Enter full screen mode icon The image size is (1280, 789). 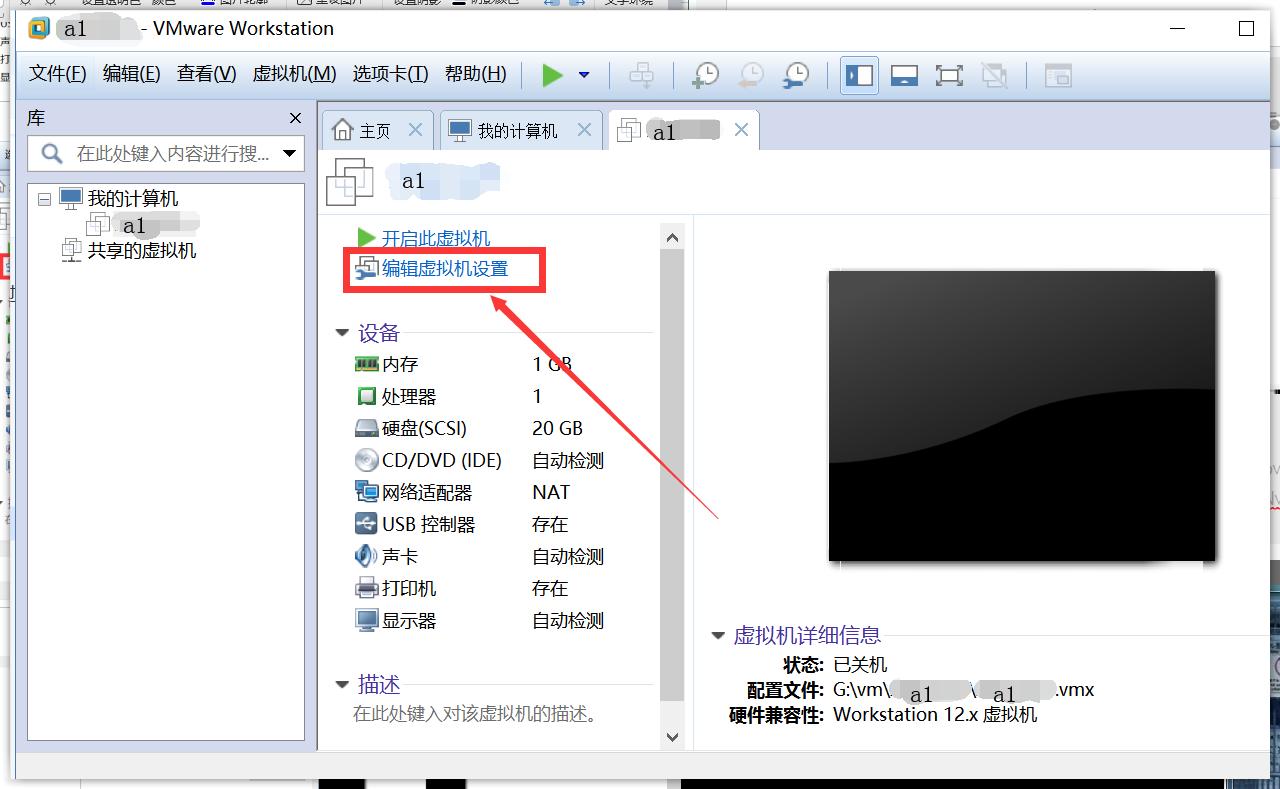949,75
